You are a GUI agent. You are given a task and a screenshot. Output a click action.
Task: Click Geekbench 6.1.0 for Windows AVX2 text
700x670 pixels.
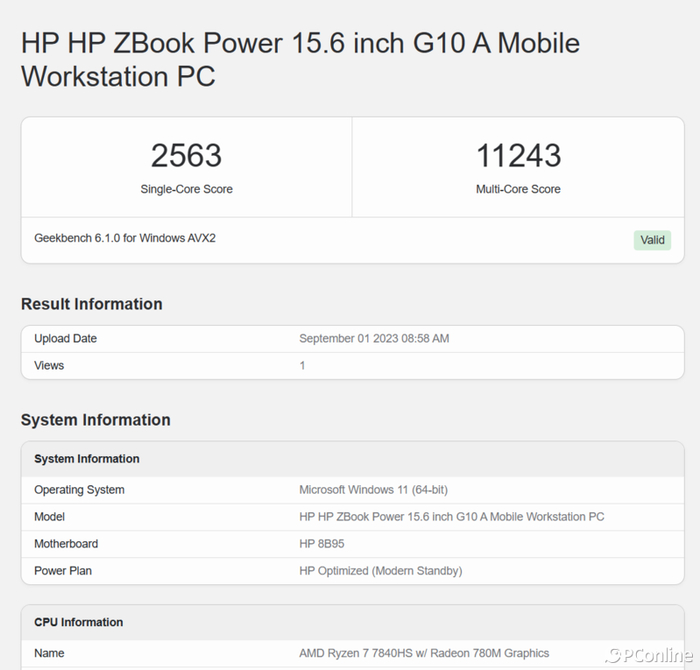pyautogui.click(x=125, y=238)
